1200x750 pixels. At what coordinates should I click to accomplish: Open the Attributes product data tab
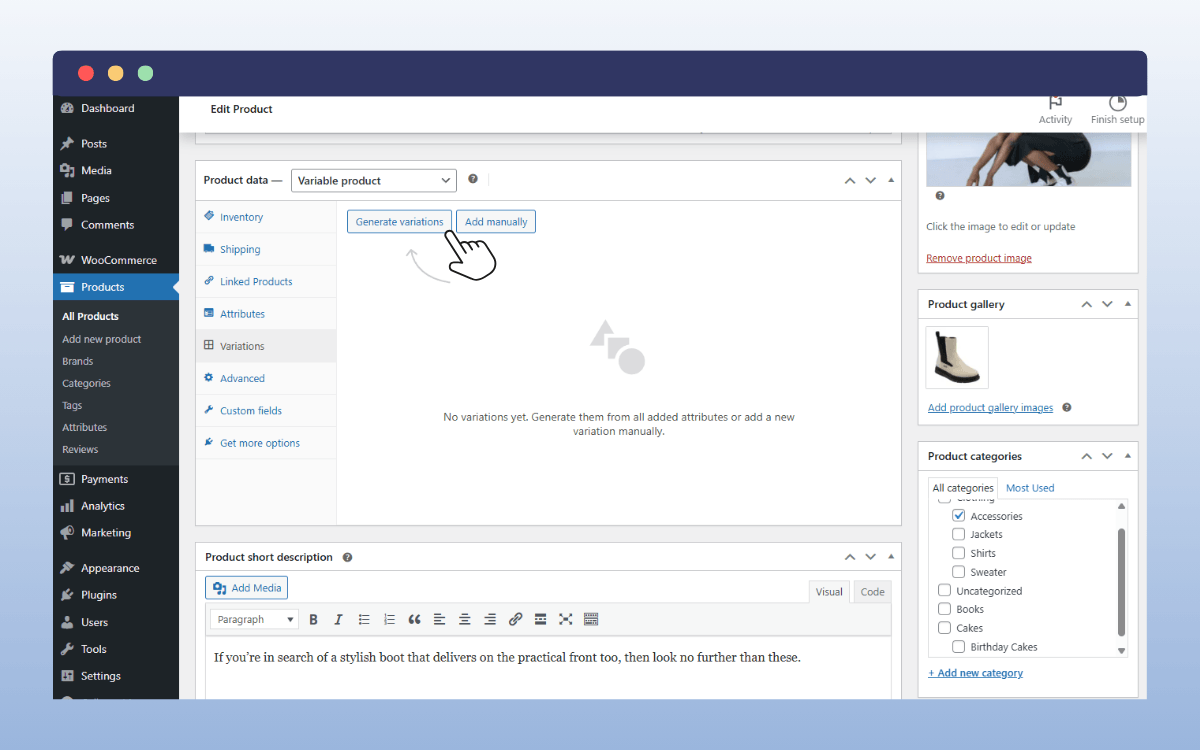tap(242, 314)
